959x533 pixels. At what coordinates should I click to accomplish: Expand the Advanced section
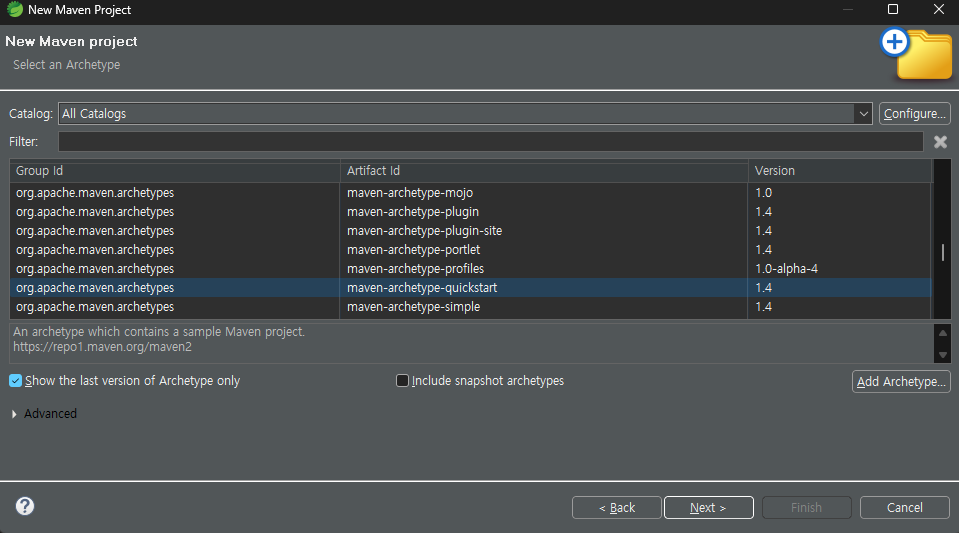(14, 414)
